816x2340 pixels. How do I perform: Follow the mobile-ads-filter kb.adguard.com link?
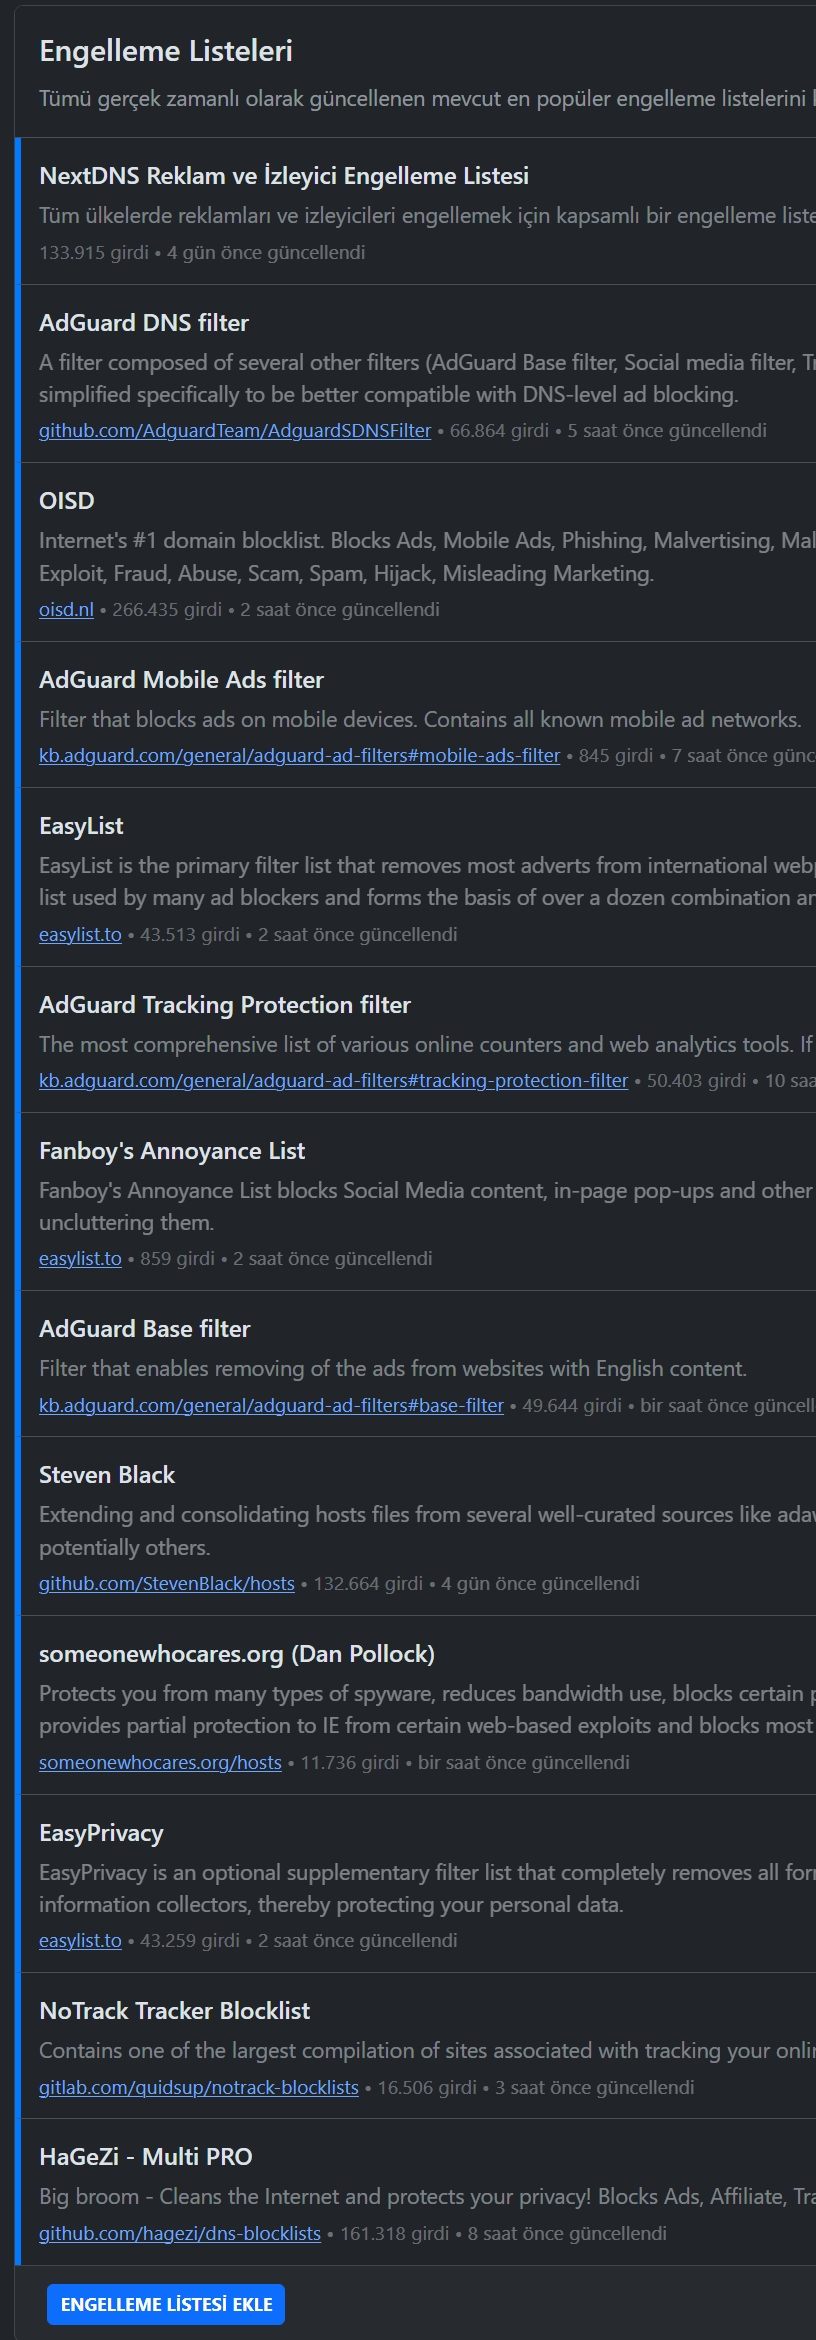click(299, 755)
